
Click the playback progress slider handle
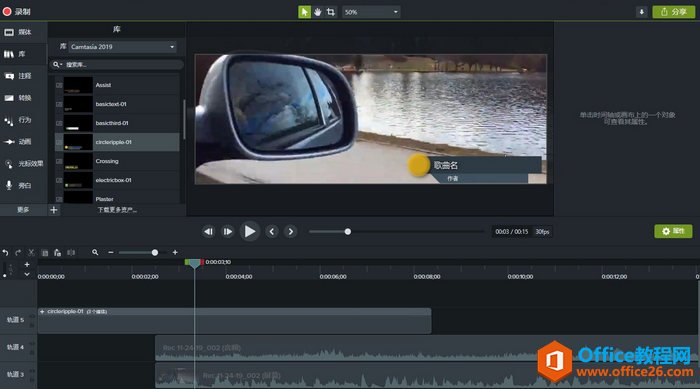[x=348, y=231]
